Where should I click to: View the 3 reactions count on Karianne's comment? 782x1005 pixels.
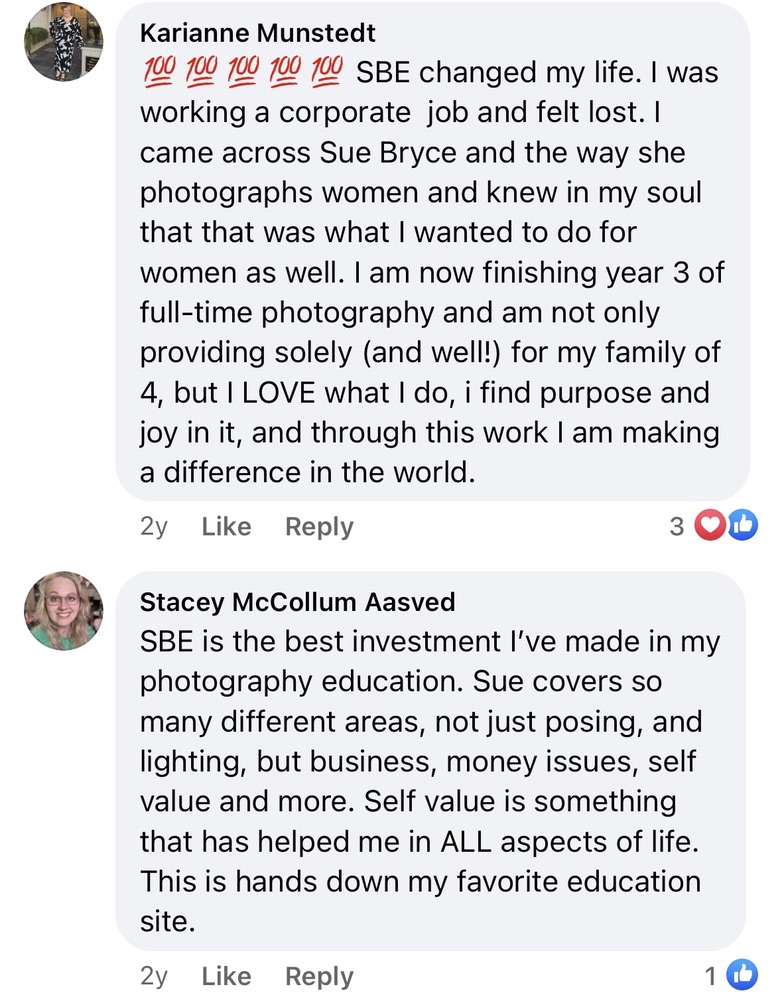[x=677, y=526]
